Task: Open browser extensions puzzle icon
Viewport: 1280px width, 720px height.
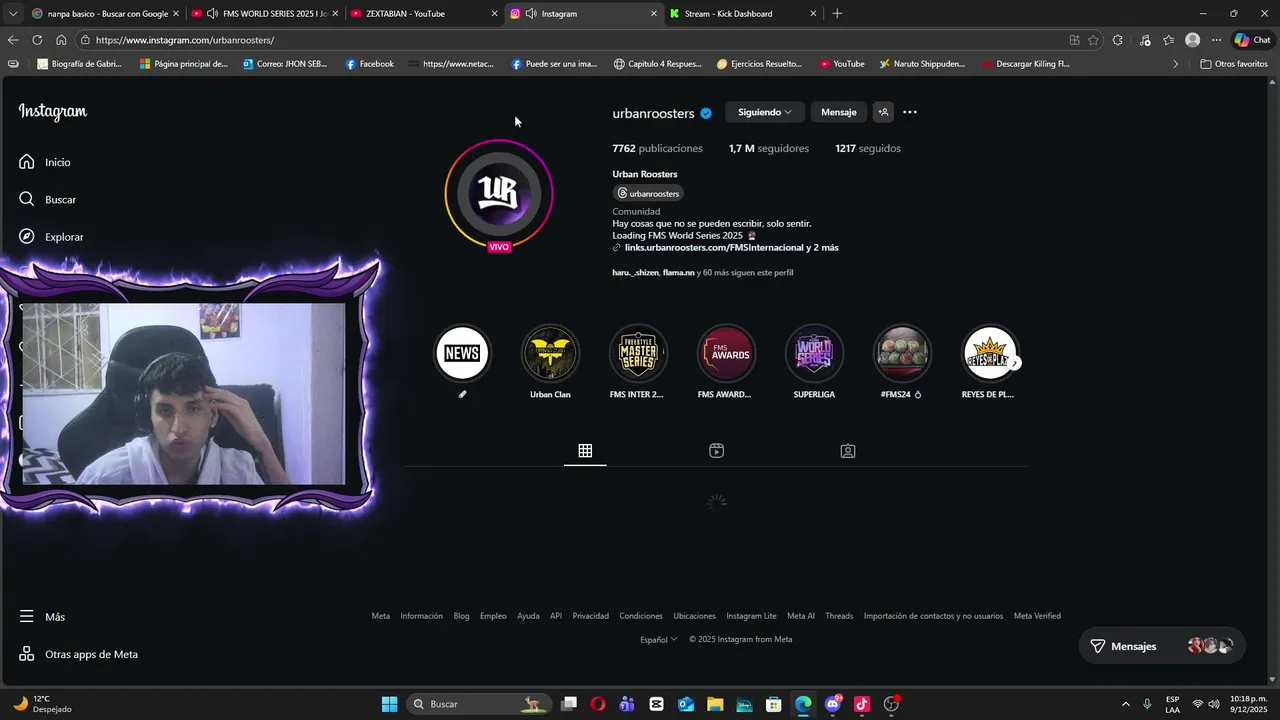Action: pos(1118,40)
